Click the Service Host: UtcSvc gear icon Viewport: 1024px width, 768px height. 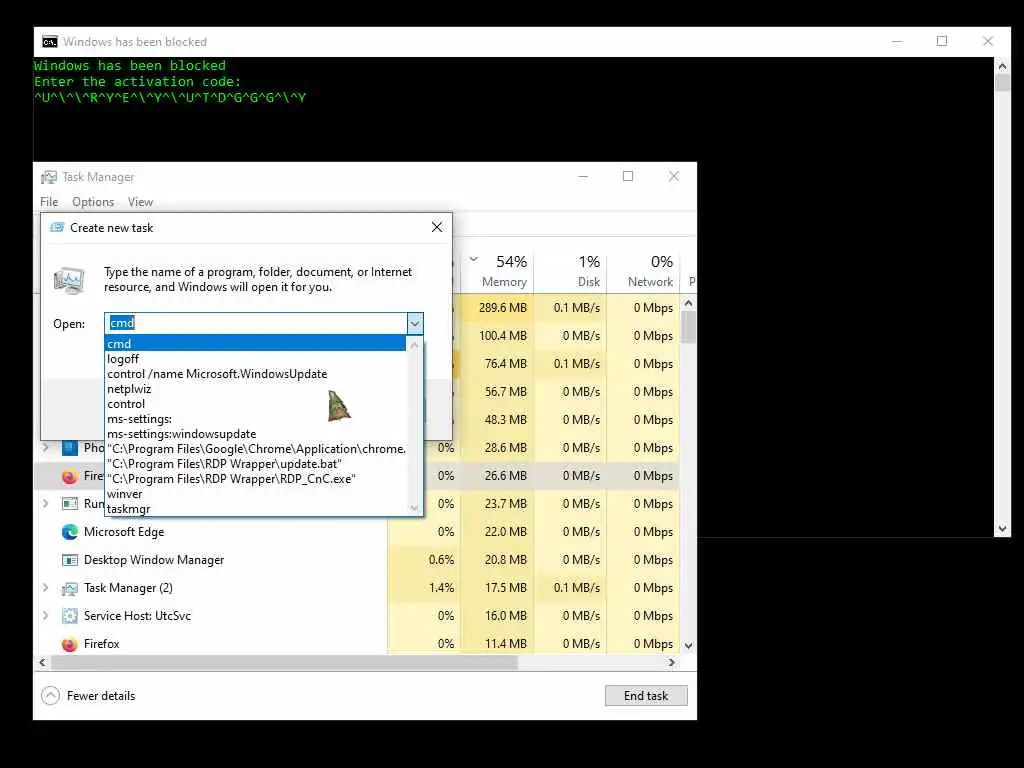(x=69, y=616)
